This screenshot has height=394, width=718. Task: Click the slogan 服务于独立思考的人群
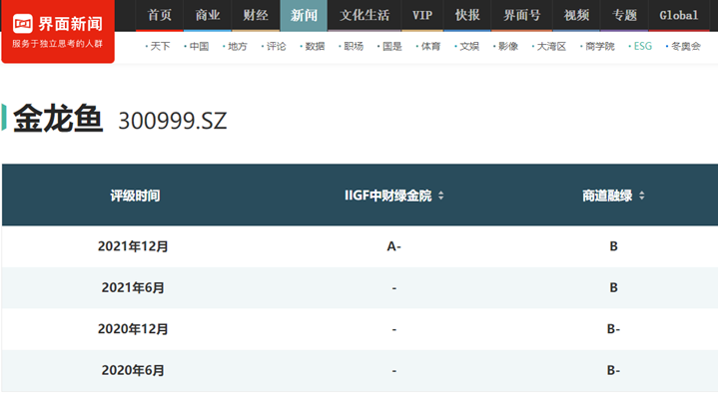58,44
